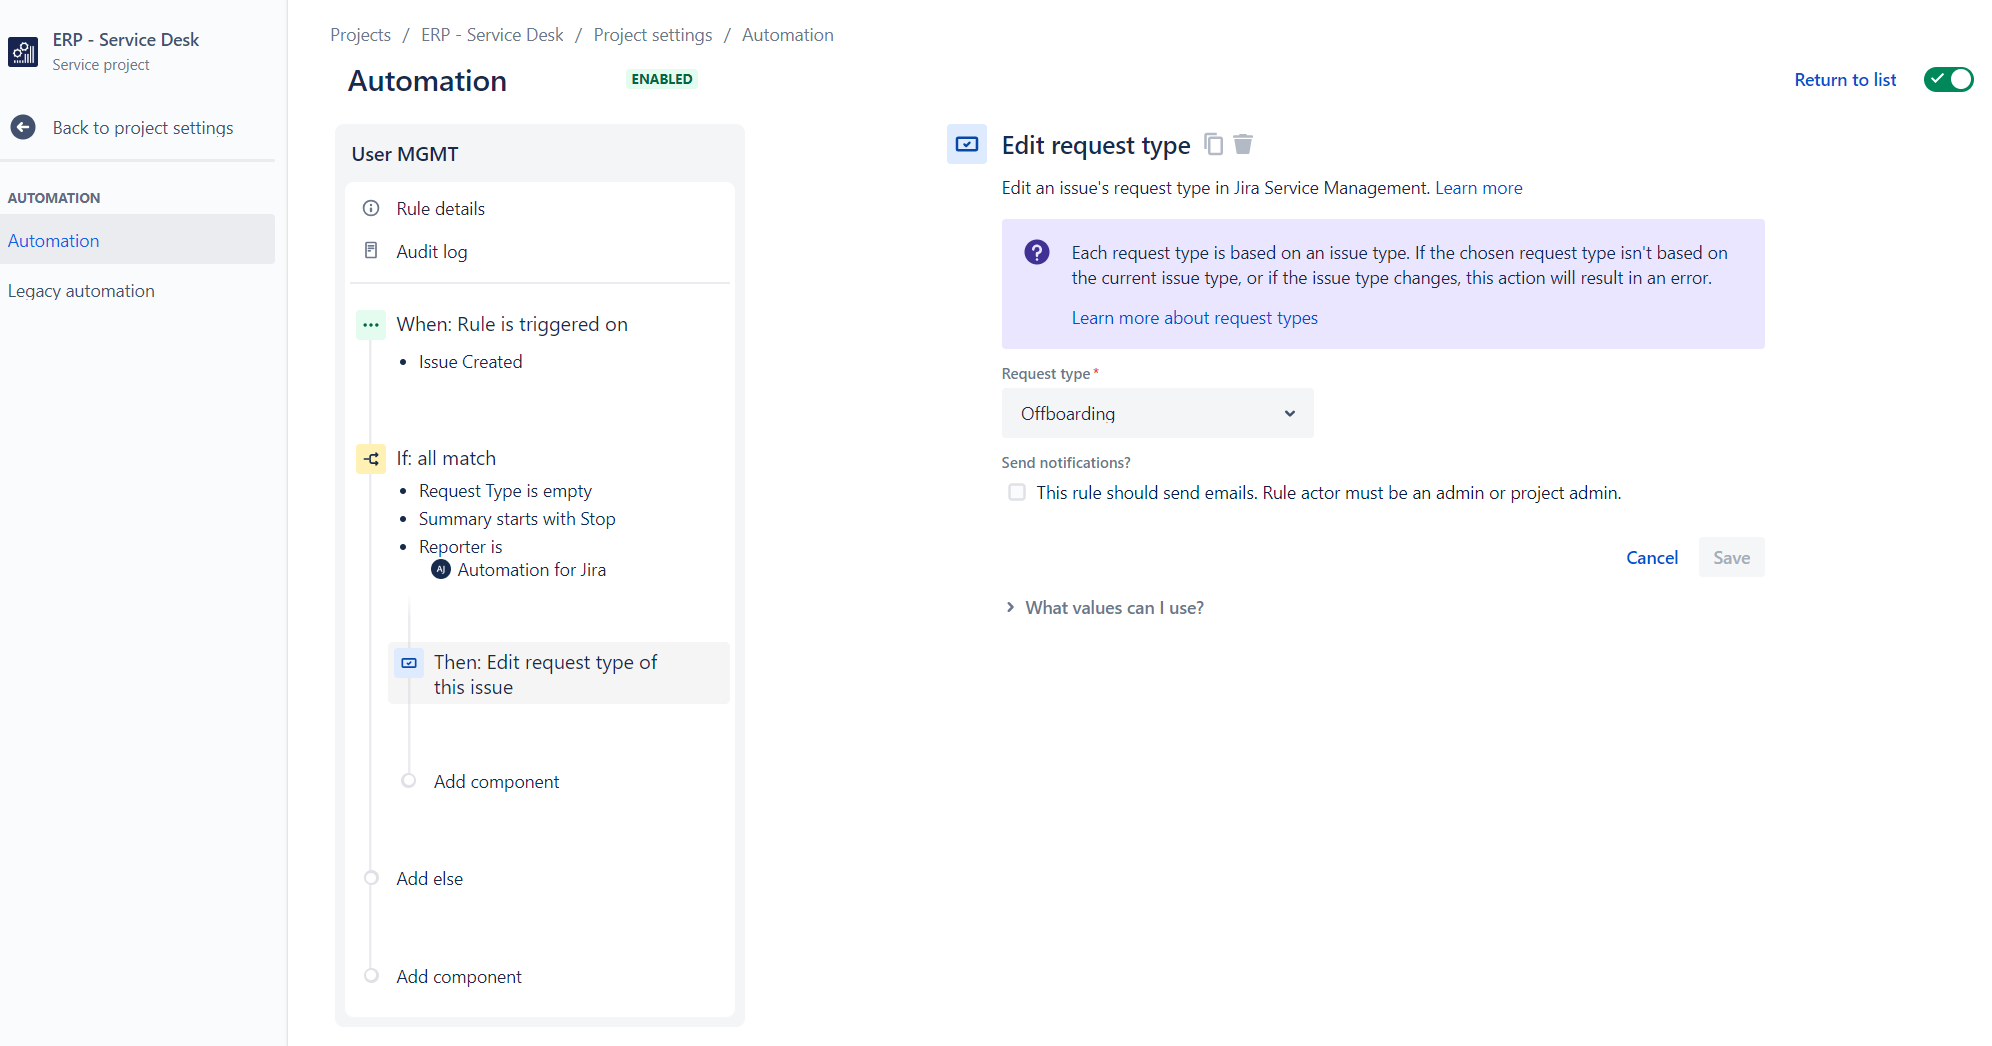Enable the send emails checkbox

[x=1017, y=492]
